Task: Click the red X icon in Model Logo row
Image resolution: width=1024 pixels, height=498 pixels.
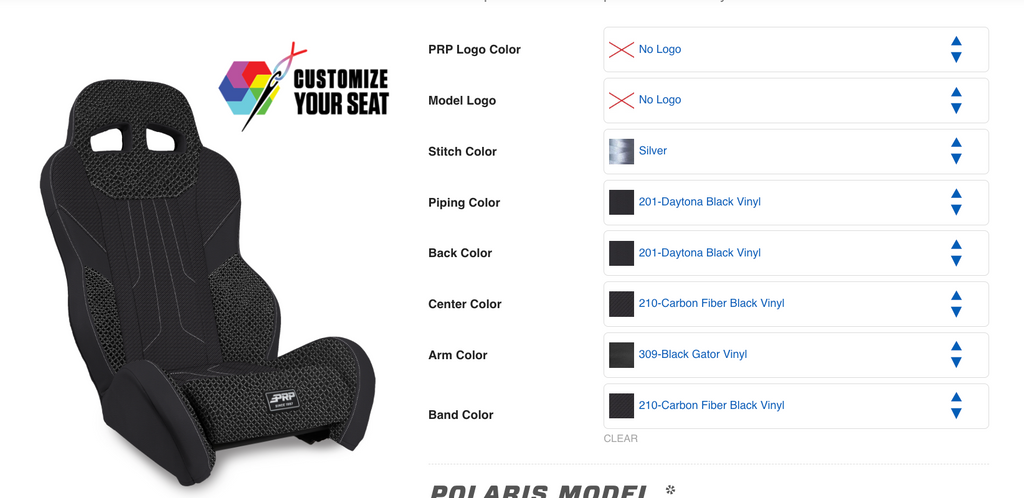Action: point(621,101)
